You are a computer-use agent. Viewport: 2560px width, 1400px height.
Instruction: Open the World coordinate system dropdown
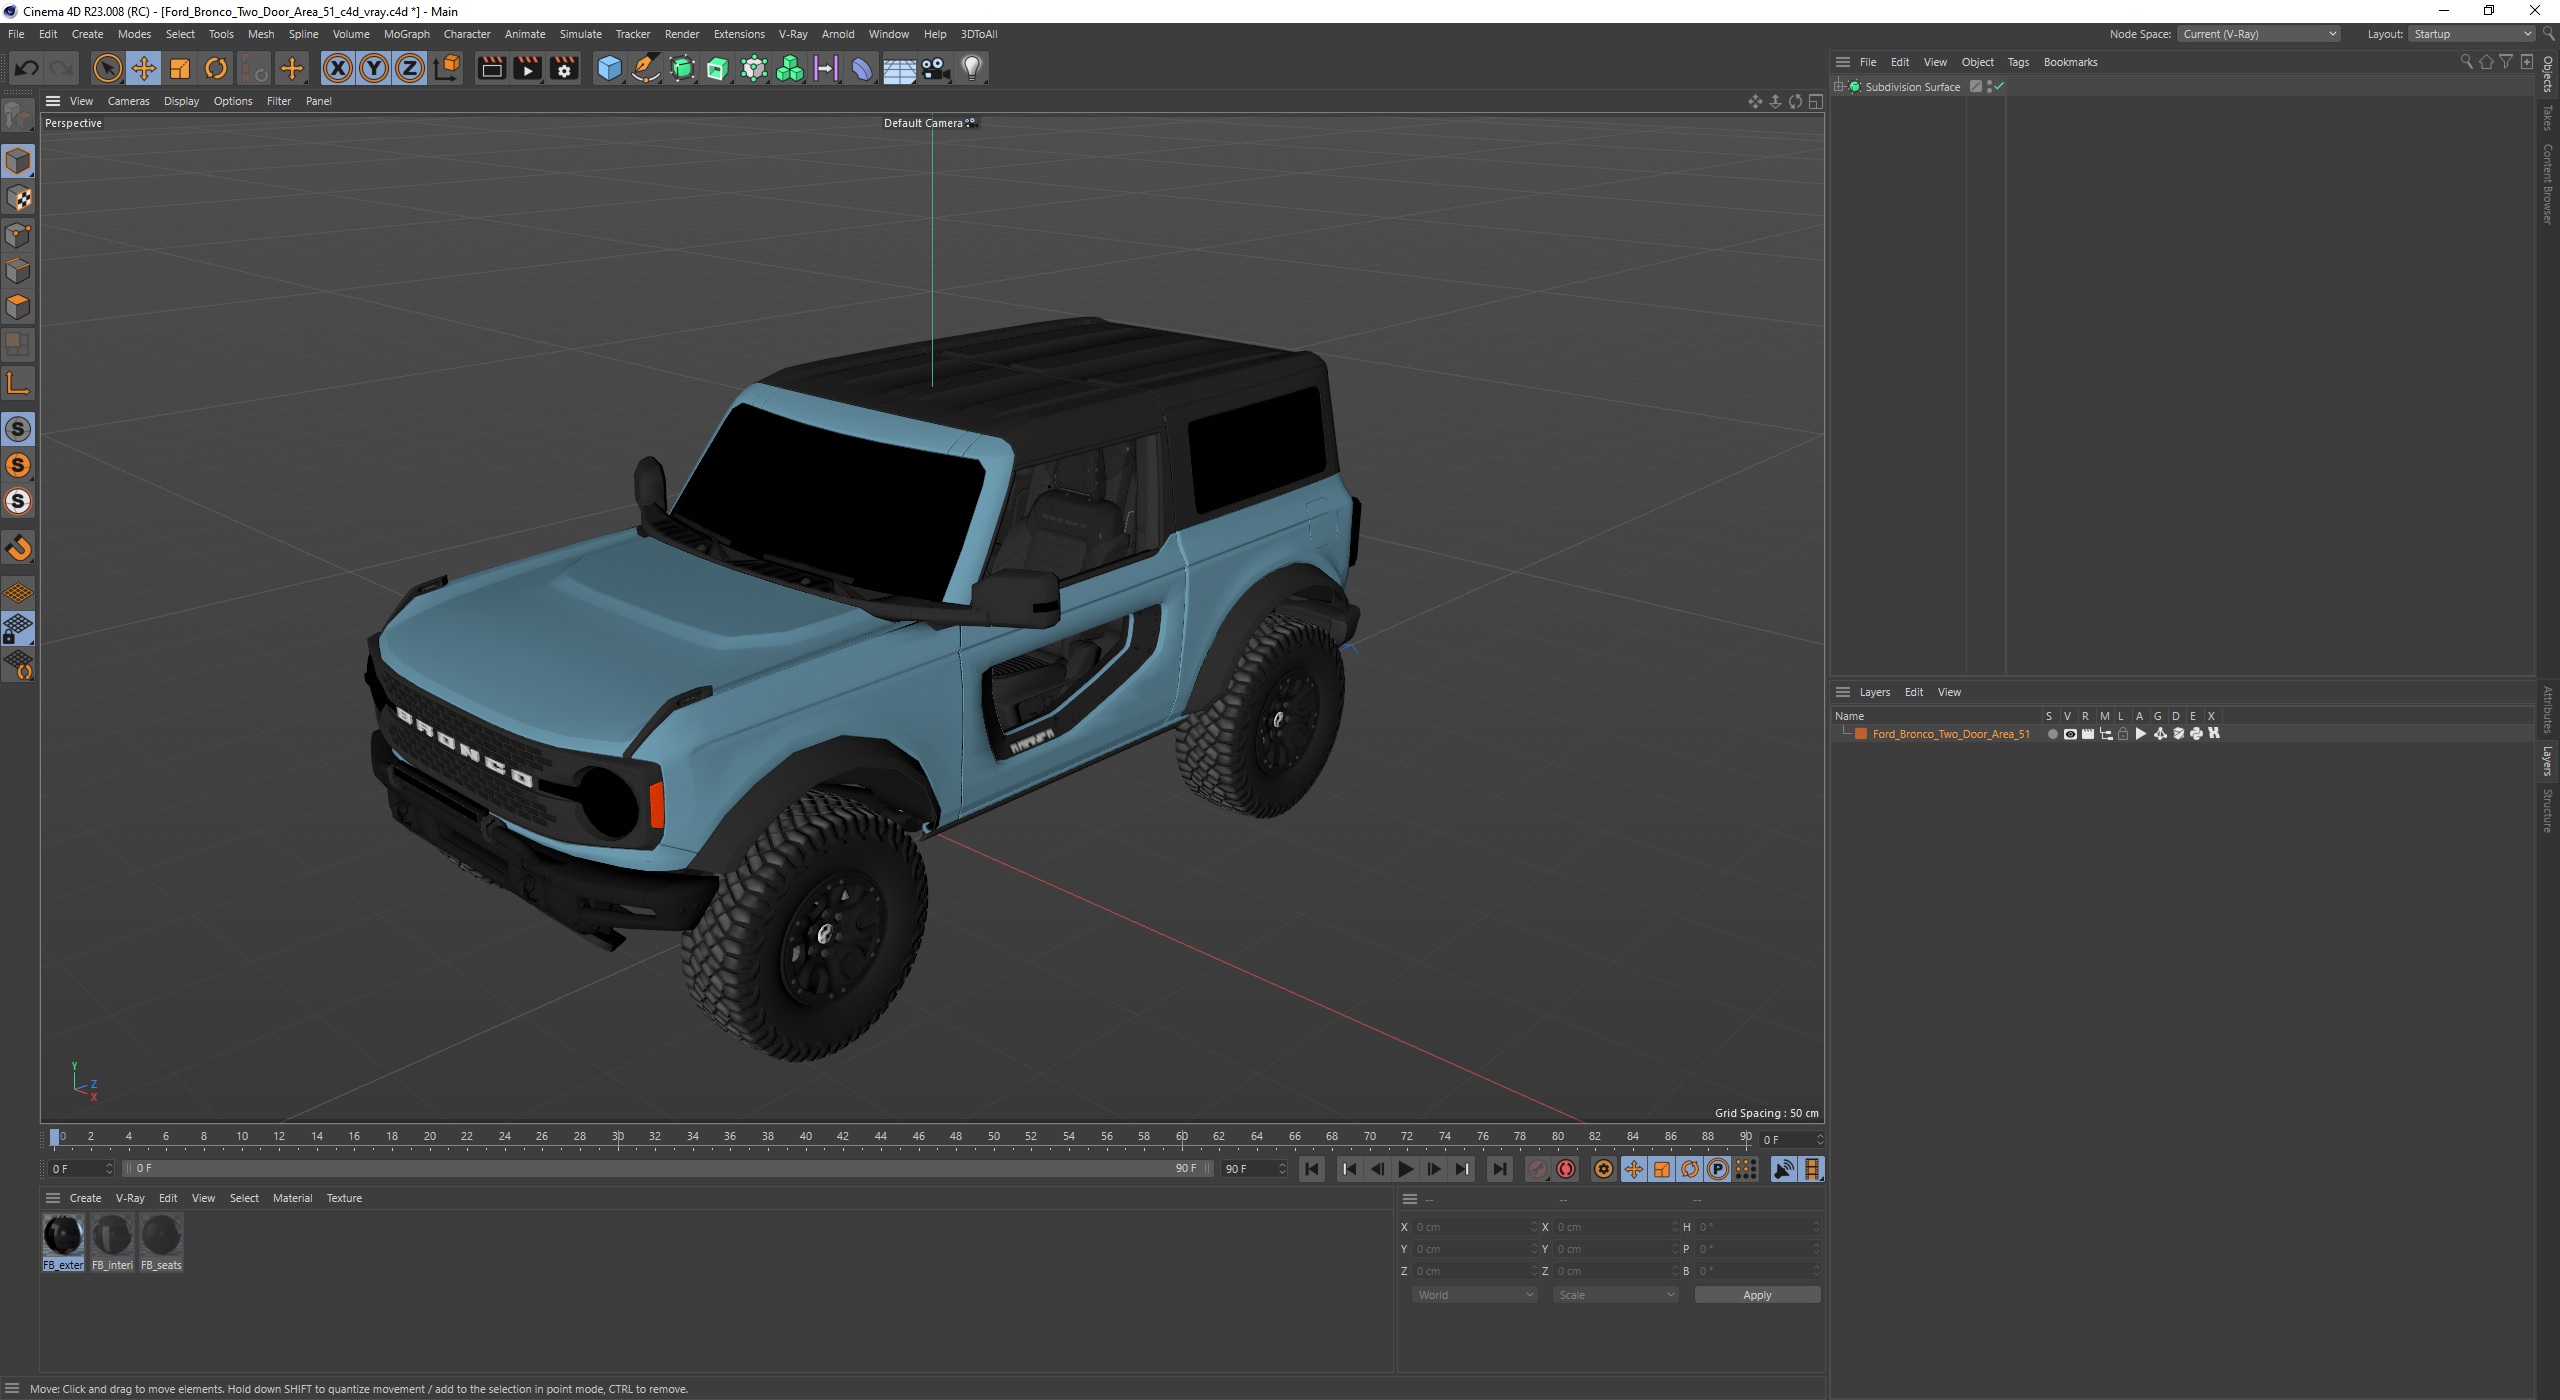pyautogui.click(x=1474, y=1295)
